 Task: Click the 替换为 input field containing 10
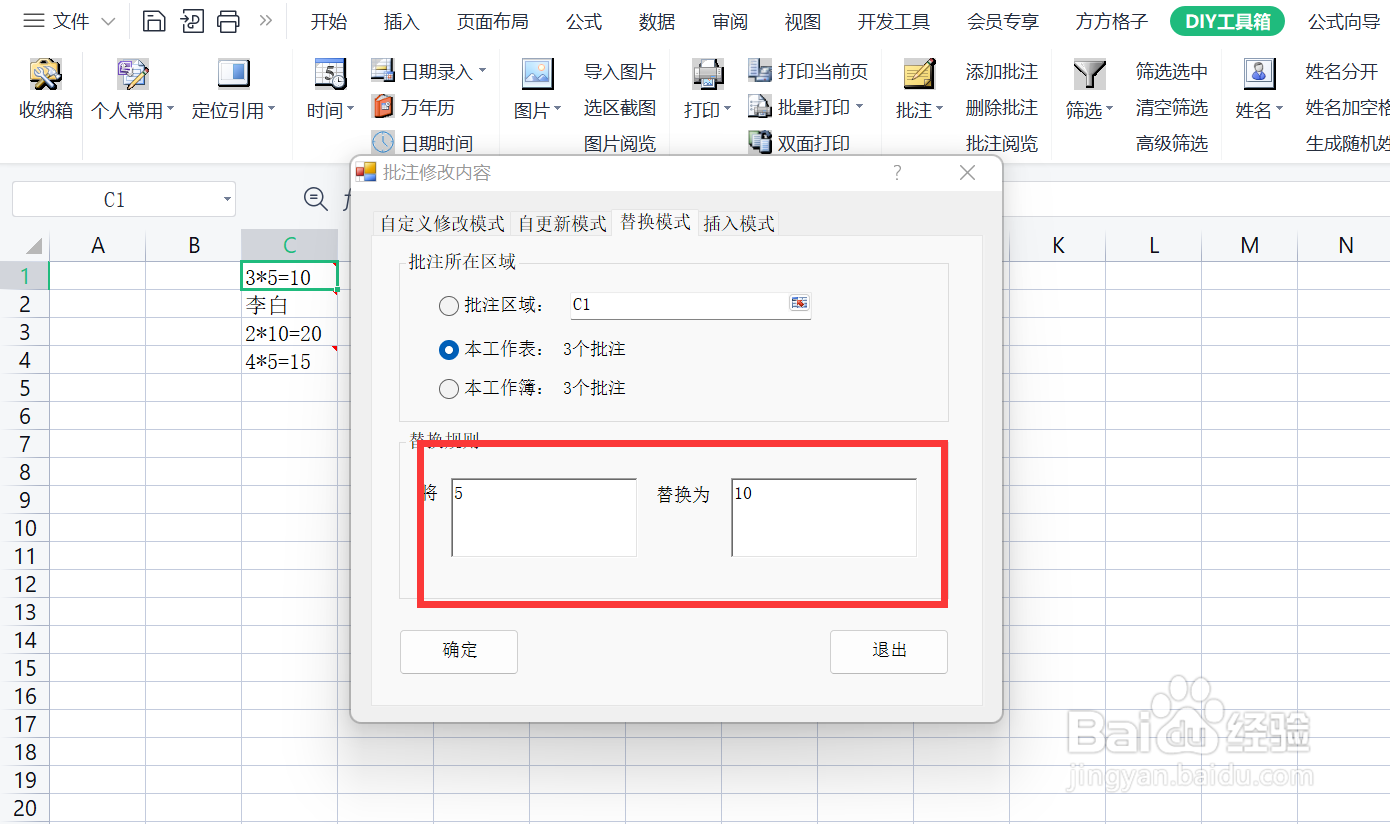[823, 517]
